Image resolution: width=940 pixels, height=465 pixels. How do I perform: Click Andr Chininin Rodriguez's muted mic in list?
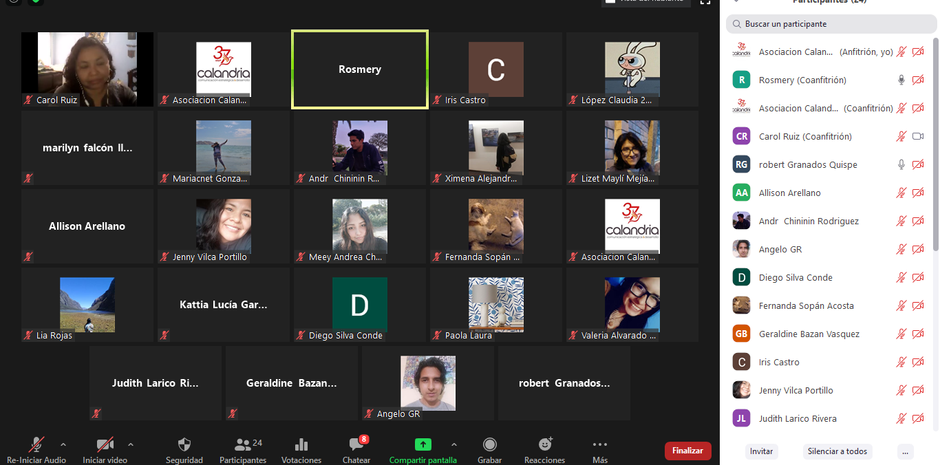(900, 221)
